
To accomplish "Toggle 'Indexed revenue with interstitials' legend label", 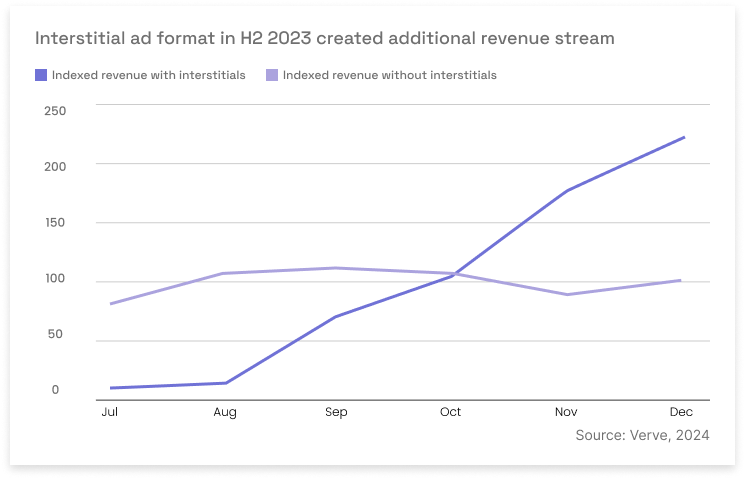I will click(148, 75).
